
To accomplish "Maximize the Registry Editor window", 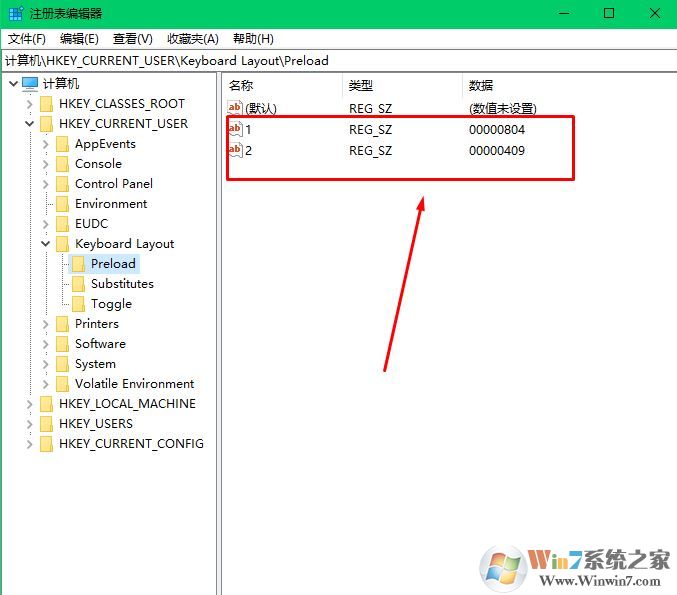I will pos(609,13).
